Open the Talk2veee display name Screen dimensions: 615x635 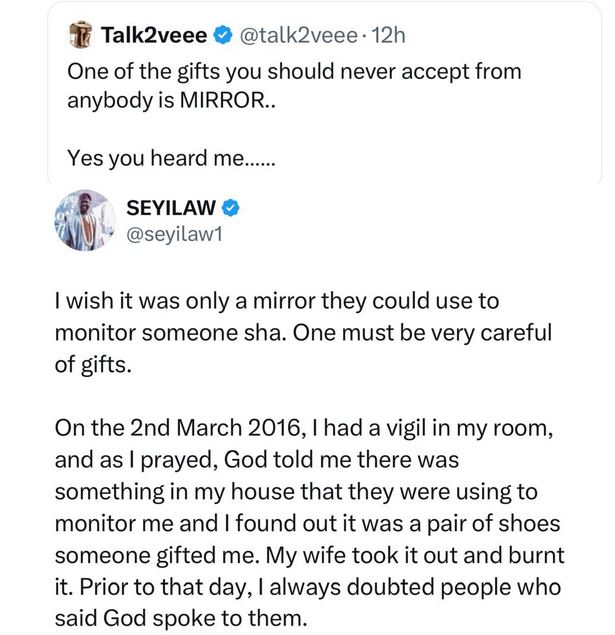[x=153, y=36]
